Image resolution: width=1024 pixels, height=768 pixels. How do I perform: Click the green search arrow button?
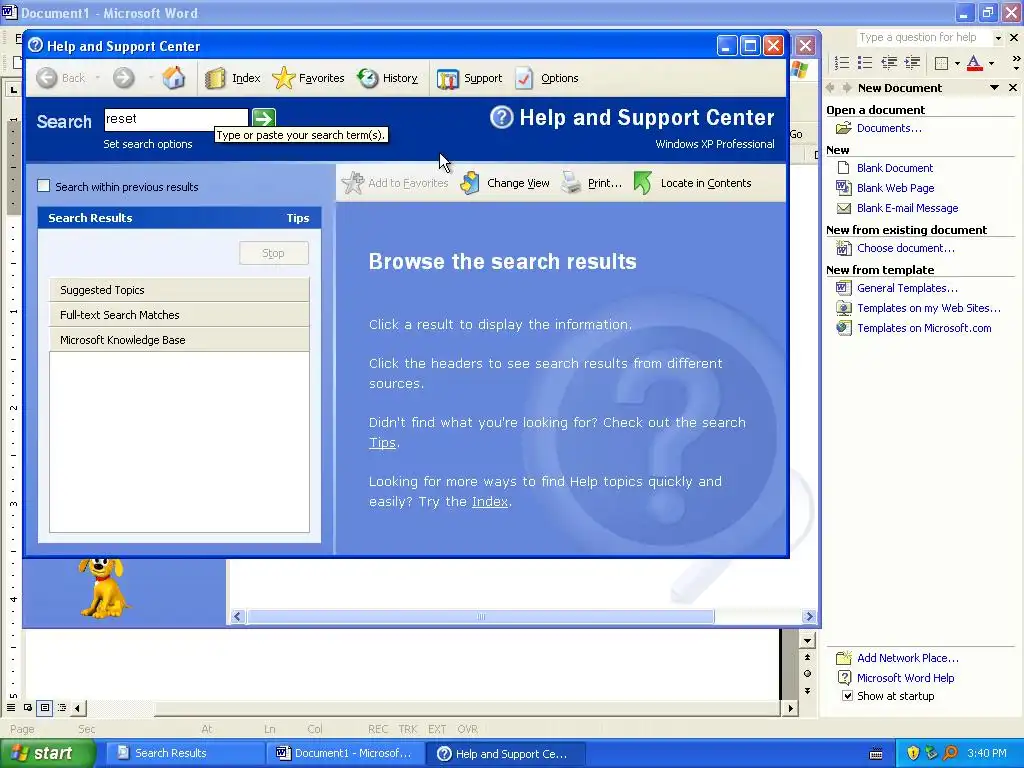264,118
